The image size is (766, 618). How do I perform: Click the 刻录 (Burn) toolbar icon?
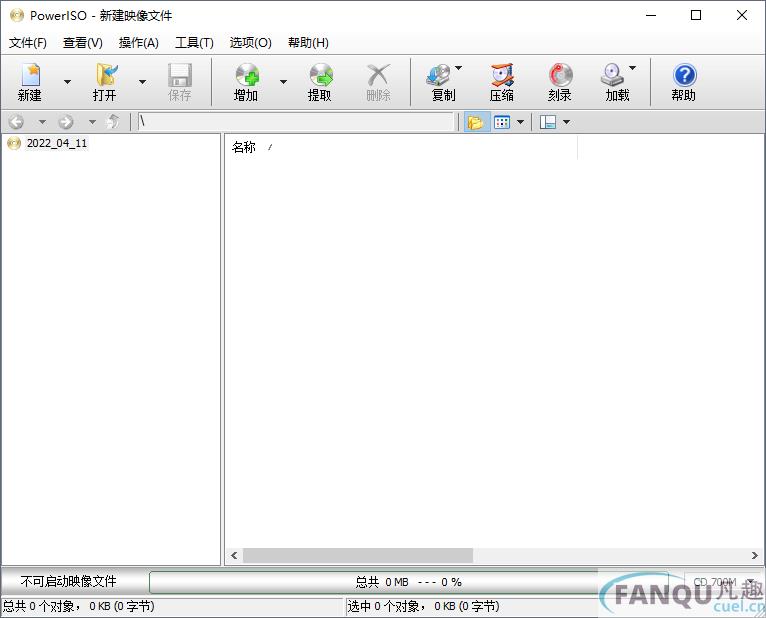560,82
